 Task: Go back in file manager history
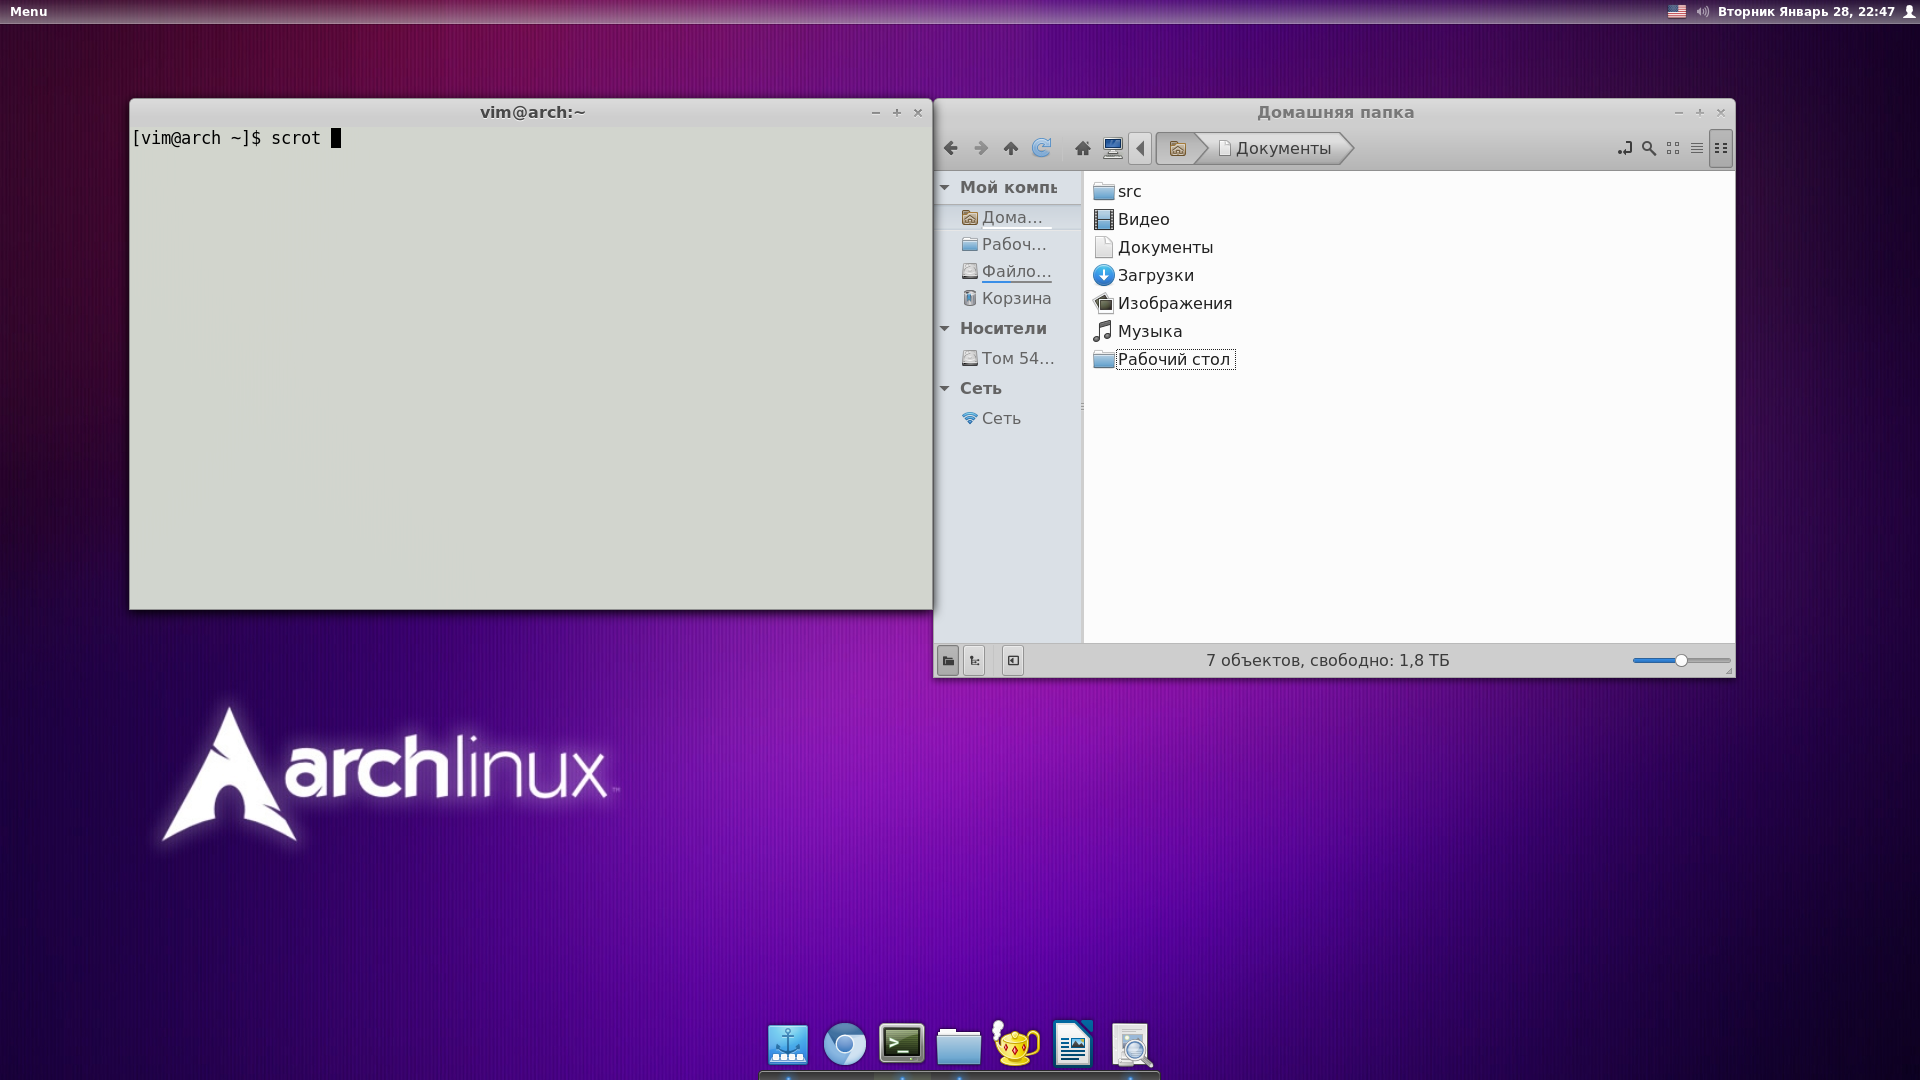coord(951,148)
